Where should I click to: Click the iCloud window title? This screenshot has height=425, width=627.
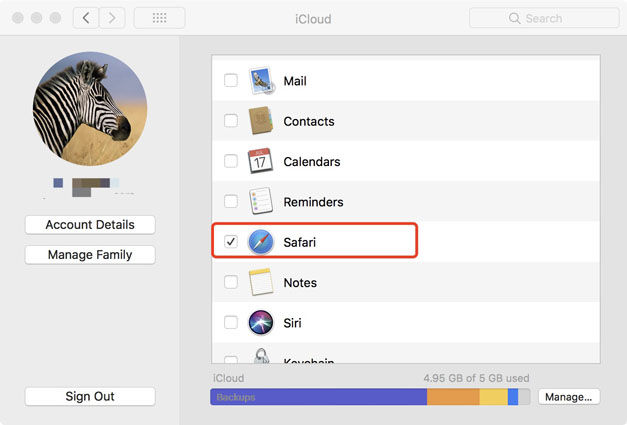tap(313, 19)
